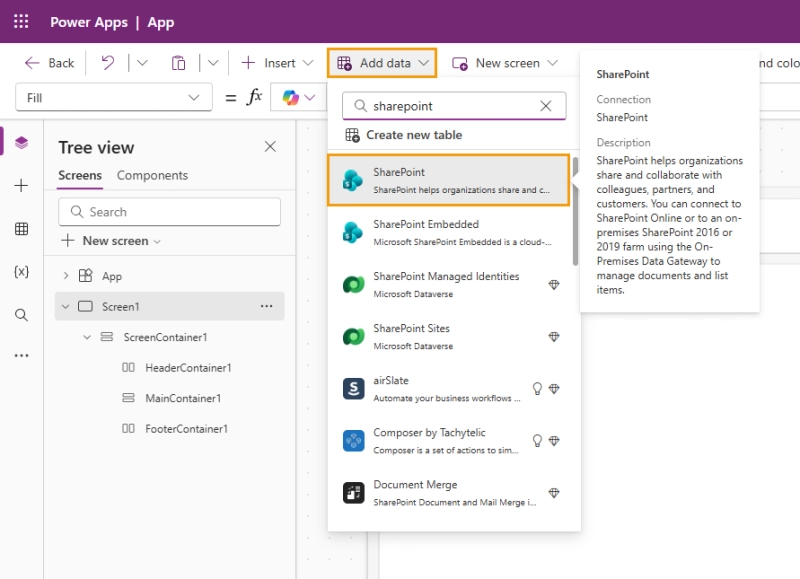Click the Undo icon

point(108,63)
